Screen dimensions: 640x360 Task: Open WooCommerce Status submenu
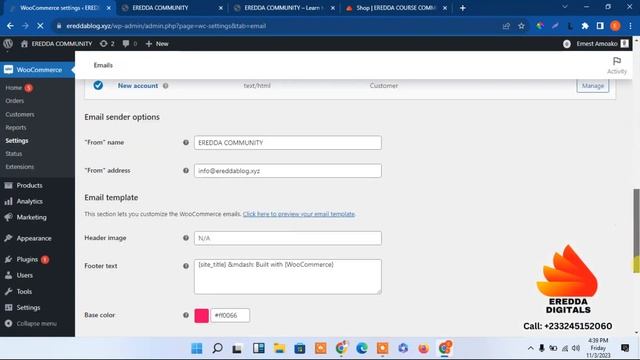[13, 153]
